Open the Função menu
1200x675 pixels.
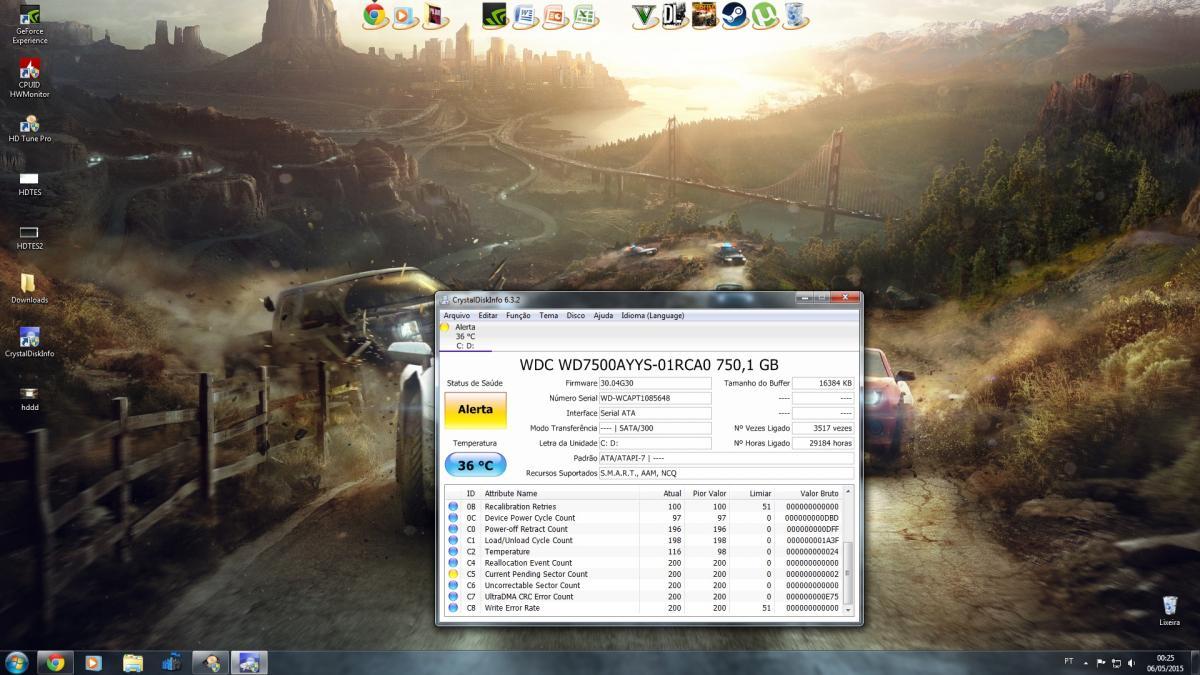pos(518,315)
